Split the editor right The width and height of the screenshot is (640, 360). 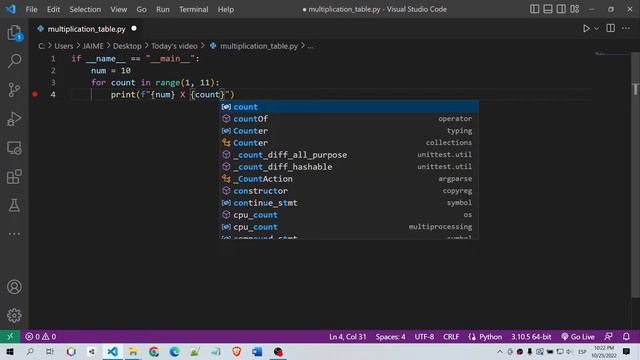click(611, 28)
